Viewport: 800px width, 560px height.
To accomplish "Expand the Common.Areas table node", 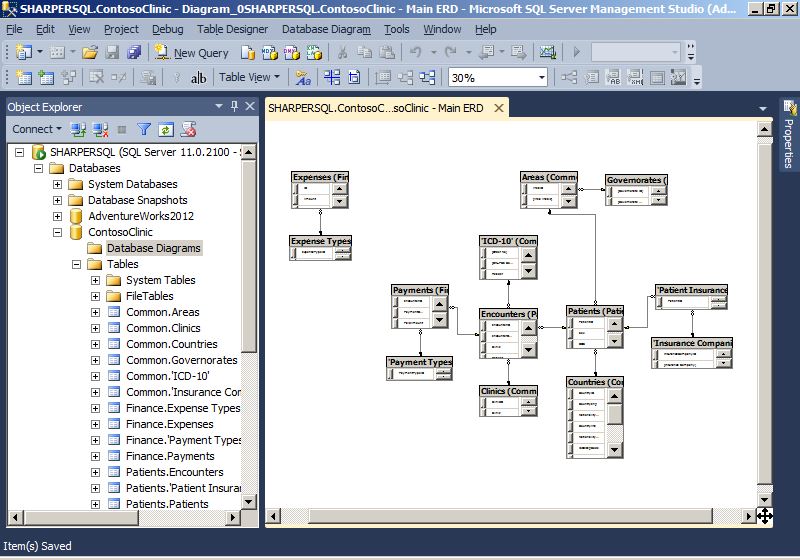I will 95,312.
